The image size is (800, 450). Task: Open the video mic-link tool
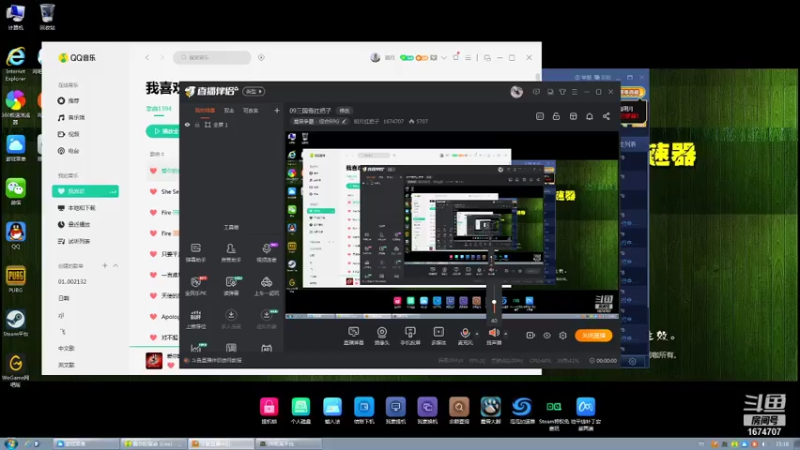click(266, 253)
